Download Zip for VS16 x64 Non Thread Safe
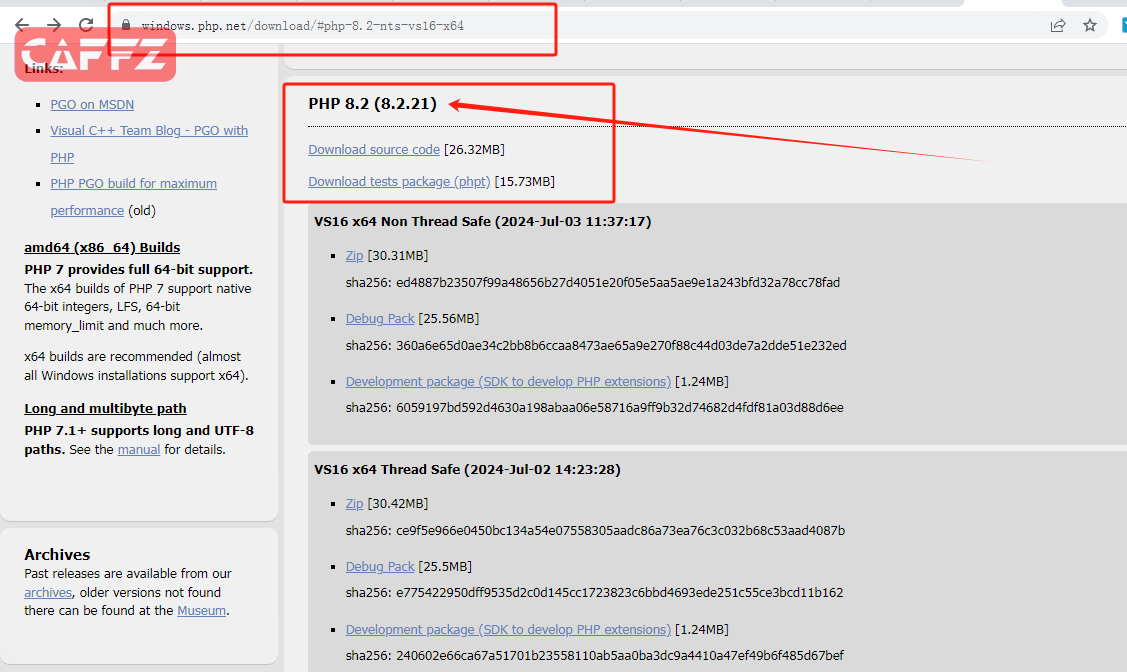 (x=354, y=256)
